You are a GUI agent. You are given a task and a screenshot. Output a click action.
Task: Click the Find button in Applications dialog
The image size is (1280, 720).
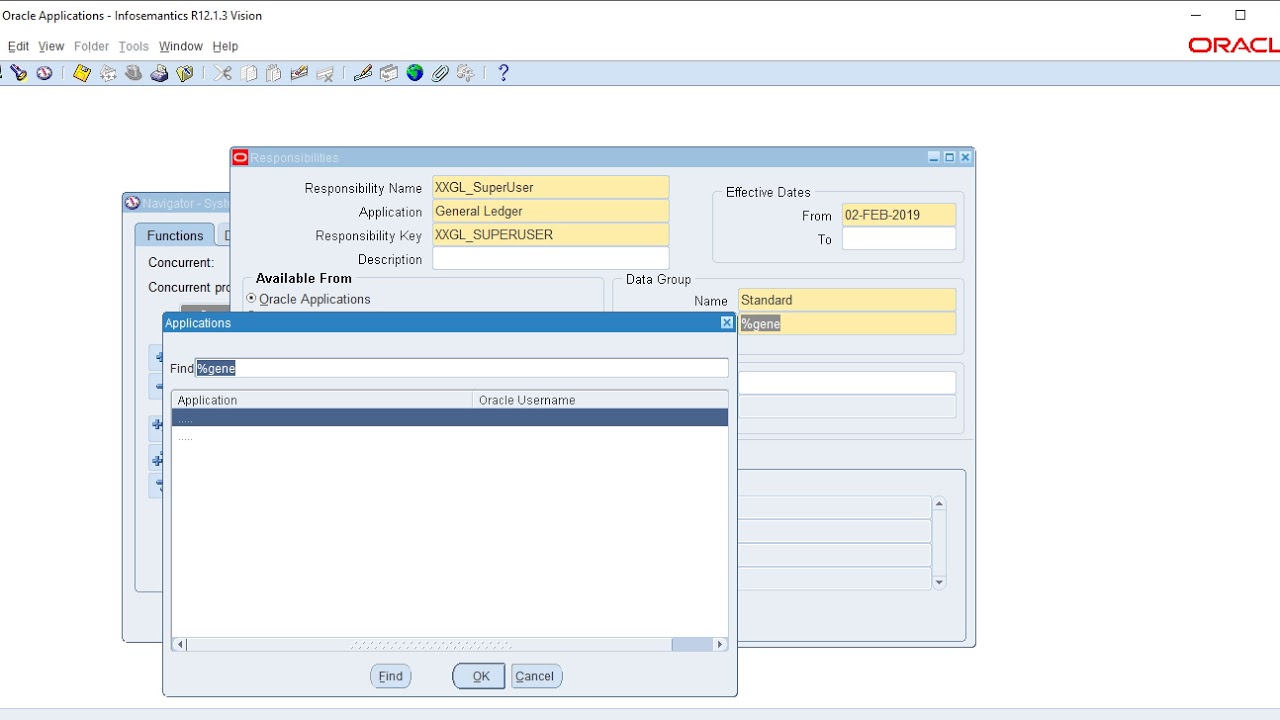pyautogui.click(x=390, y=676)
